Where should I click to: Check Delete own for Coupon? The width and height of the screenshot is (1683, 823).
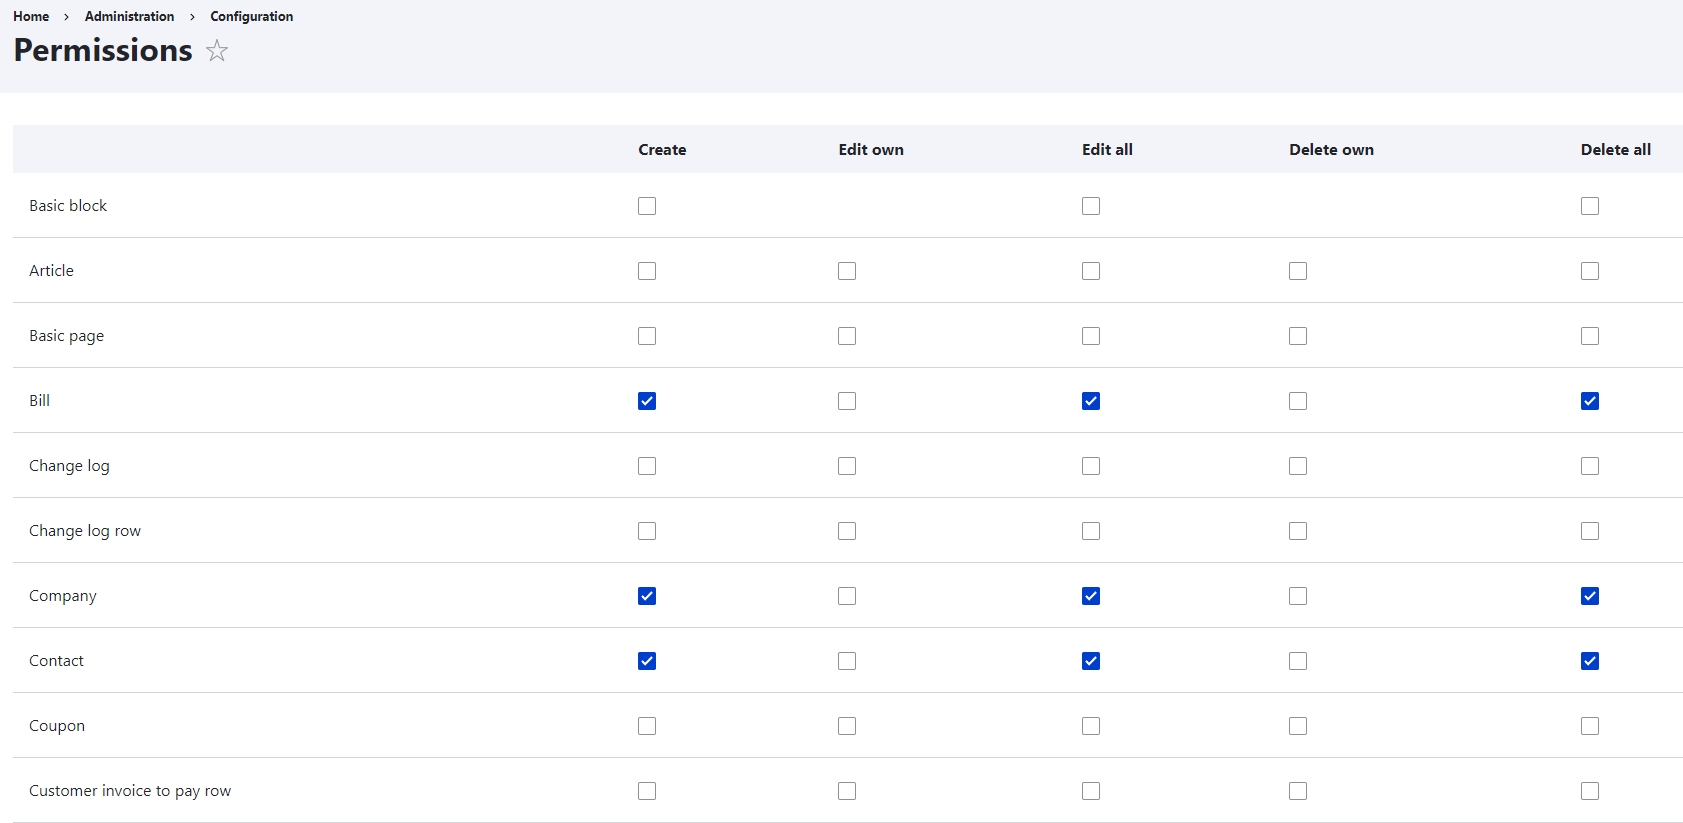pos(1298,726)
